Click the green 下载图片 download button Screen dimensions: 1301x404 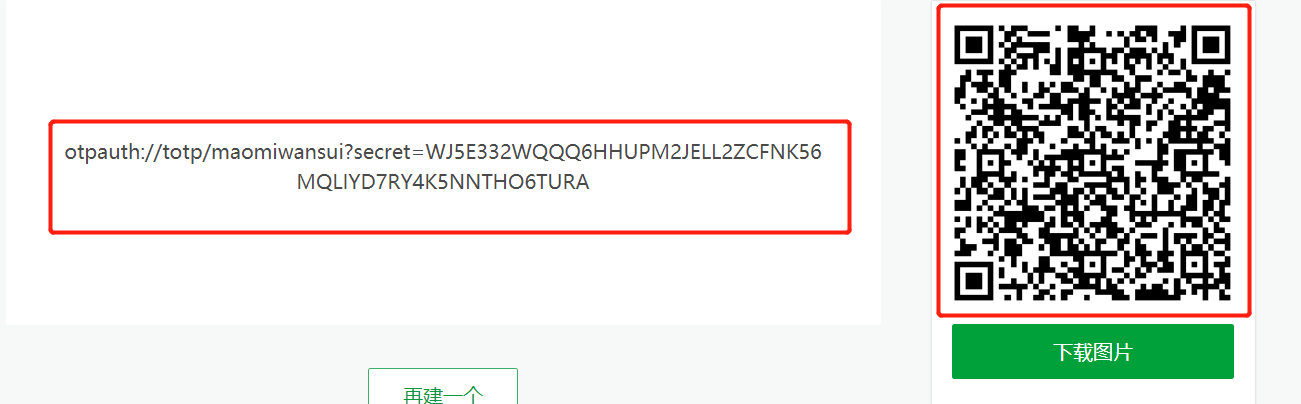tap(1092, 351)
